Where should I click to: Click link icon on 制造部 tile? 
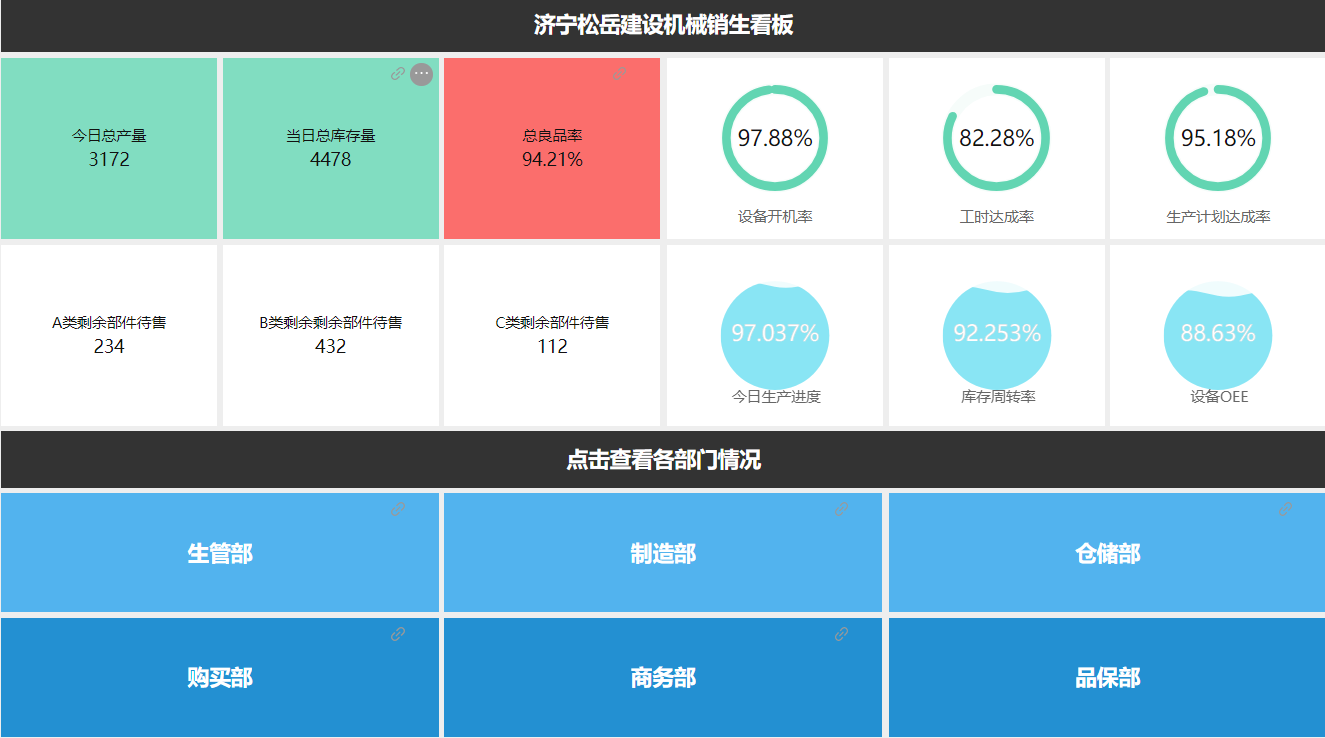tap(842, 509)
